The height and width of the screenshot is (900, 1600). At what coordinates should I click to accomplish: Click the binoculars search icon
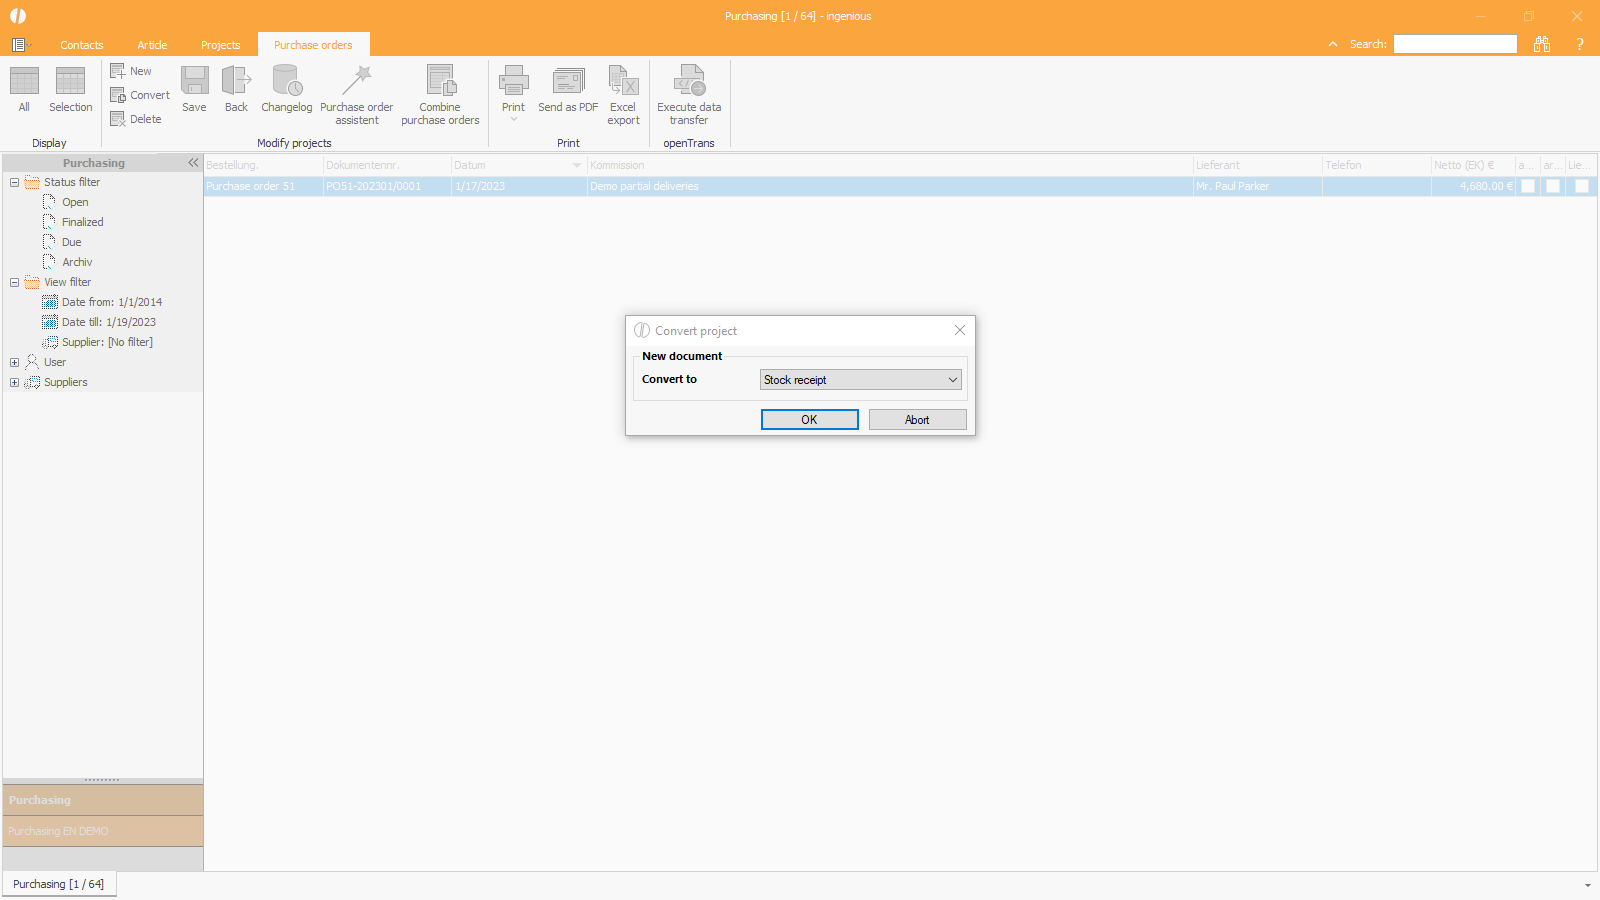click(1542, 44)
